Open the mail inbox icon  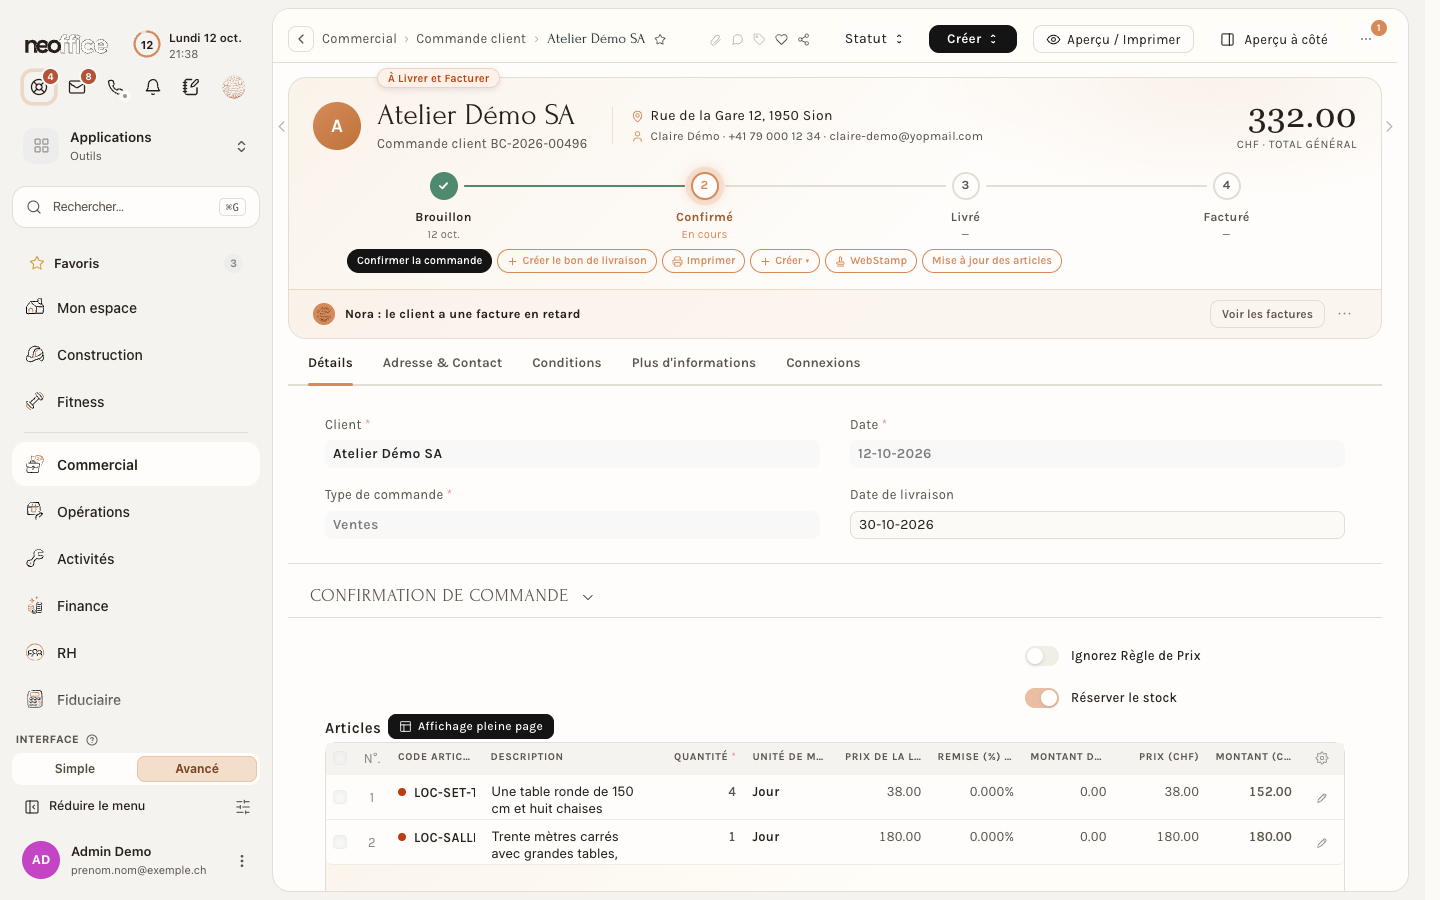click(77, 87)
